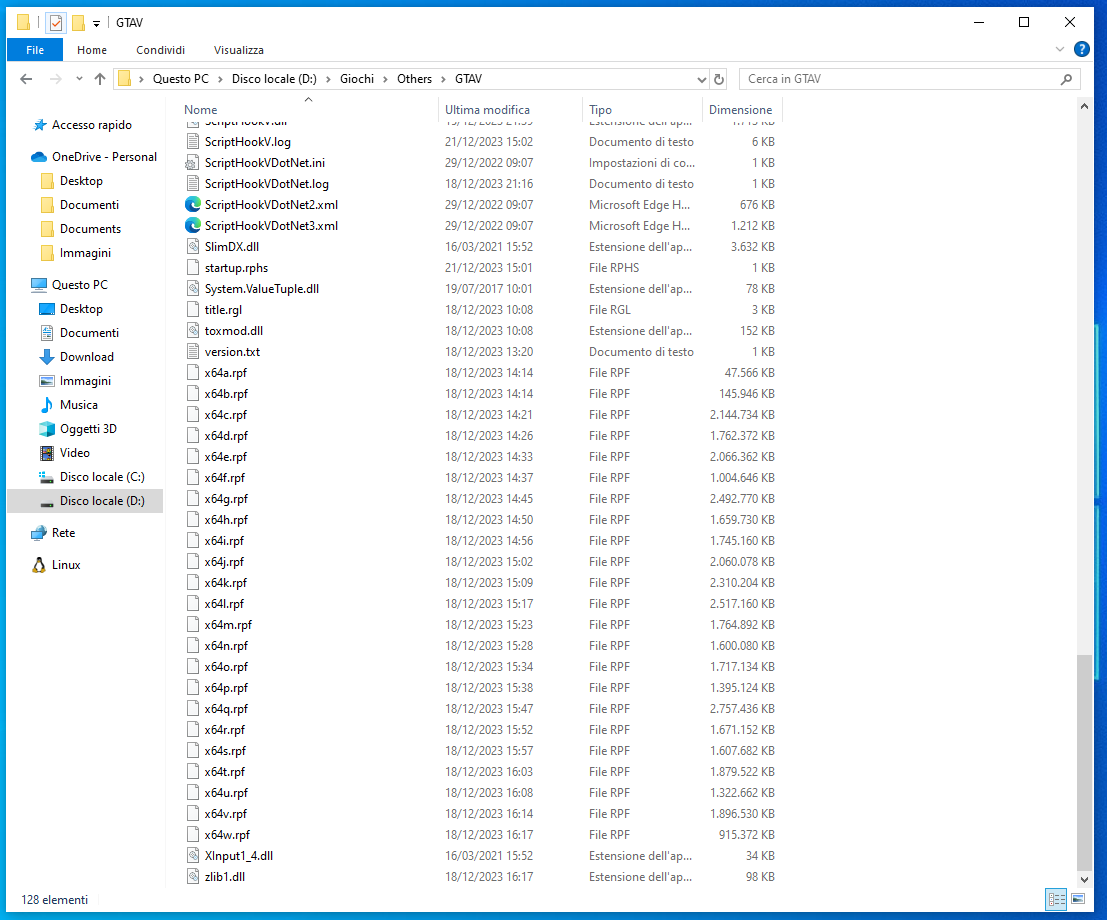Select the toxmod.dll file
Image resolution: width=1107 pixels, height=920 pixels.
[234, 330]
